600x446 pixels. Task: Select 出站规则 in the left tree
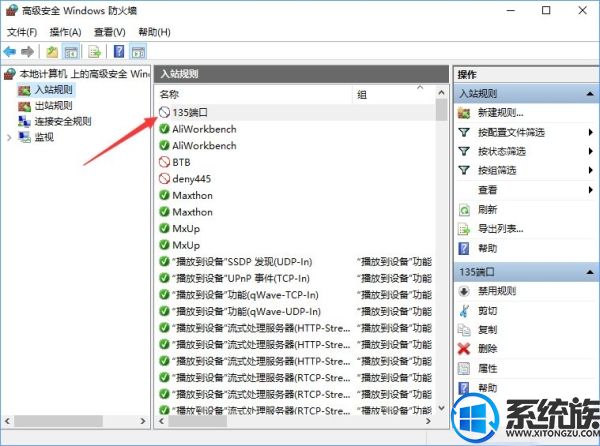(x=53, y=106)
